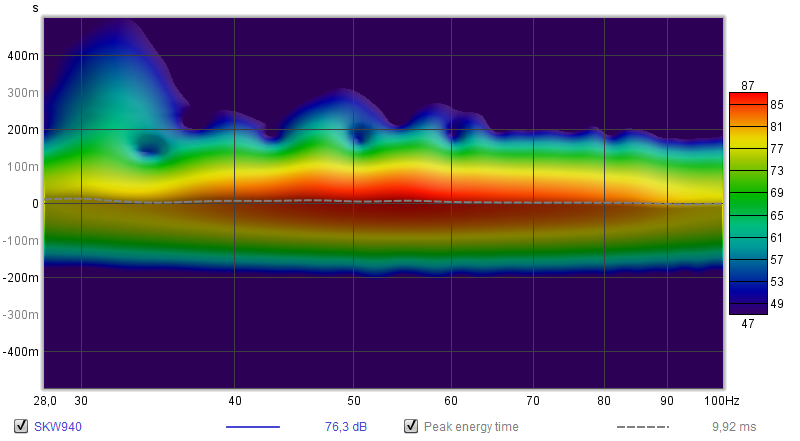Click the 0 time axis label
Viewport: 800px width, 441px height.
tap(35, 204)
